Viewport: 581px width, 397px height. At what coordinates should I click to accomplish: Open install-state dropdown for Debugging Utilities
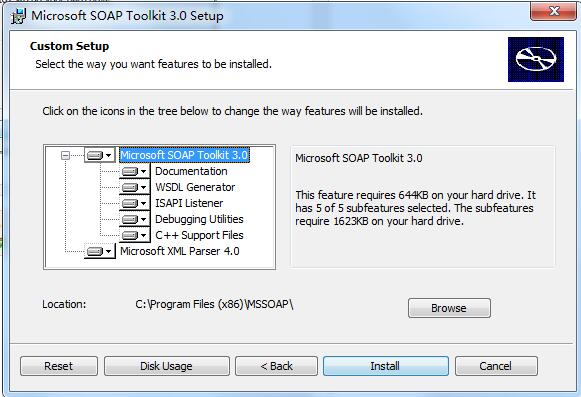[x=134, y=219]
